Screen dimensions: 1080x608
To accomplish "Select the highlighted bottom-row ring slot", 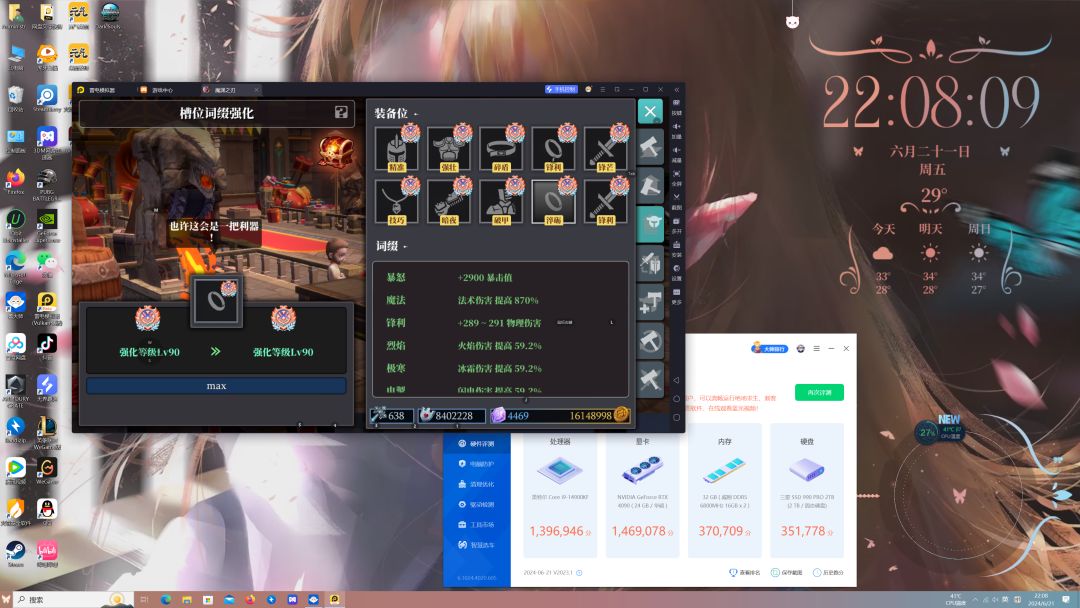I will pos(554,202).
